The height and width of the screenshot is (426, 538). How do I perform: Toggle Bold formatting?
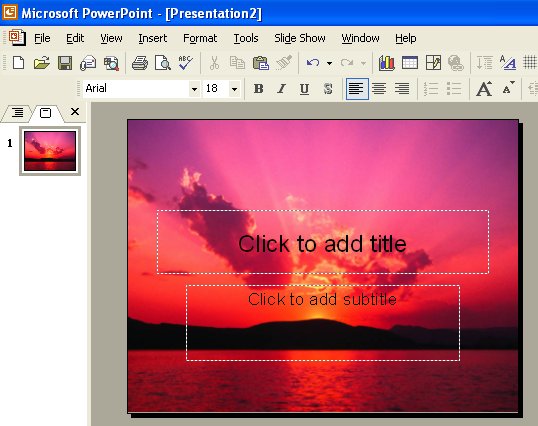pyautogui.click(x=258, y=89)
